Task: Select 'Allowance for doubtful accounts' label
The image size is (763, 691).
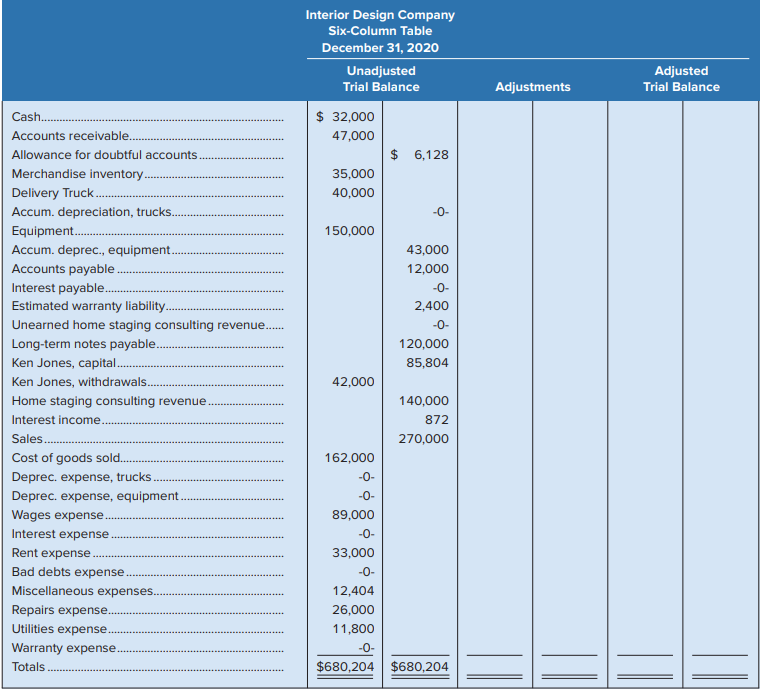Action: click(x=104, y=155)
